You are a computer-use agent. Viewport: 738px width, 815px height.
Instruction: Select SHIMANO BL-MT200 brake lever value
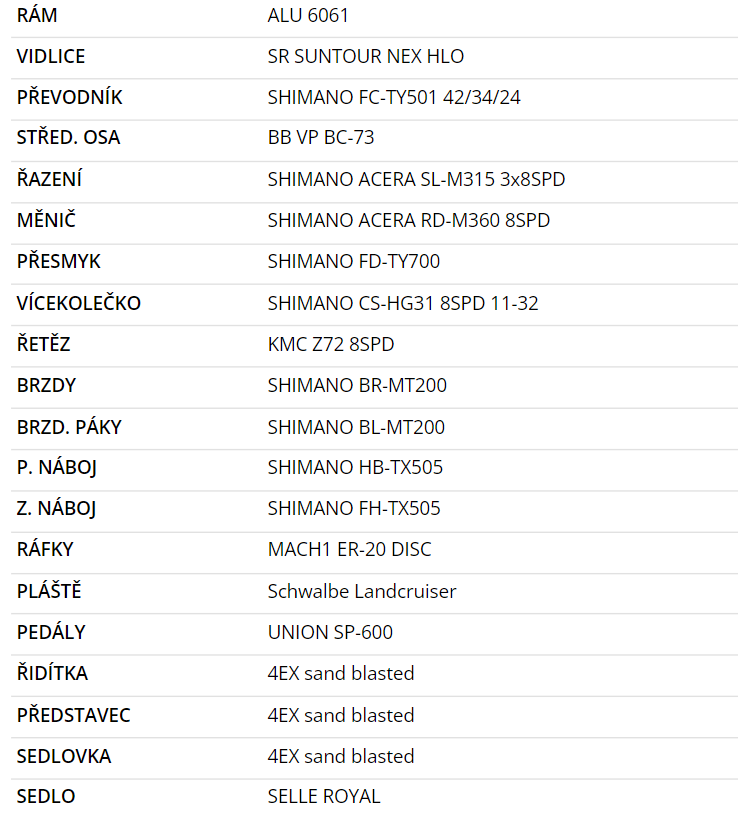point(356,427)
